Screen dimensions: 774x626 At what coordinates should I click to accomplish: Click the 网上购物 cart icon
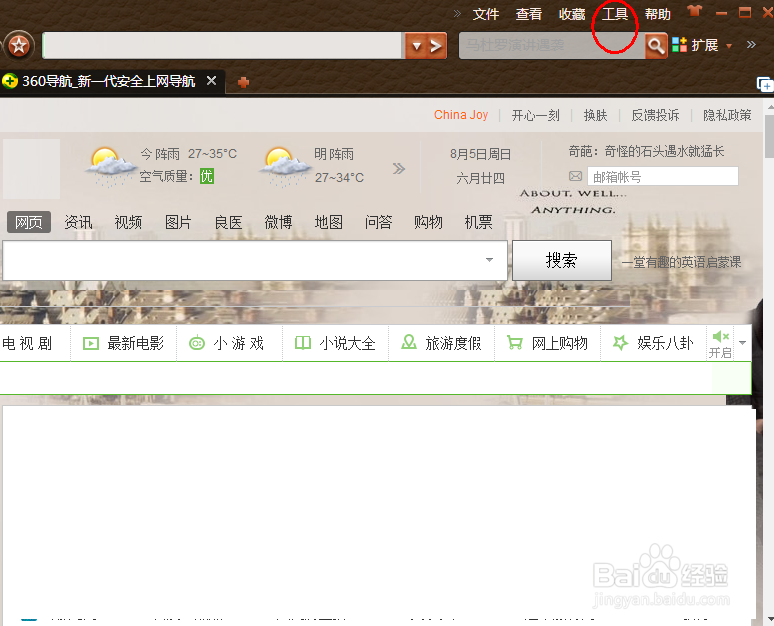click(x=515, y=343)
